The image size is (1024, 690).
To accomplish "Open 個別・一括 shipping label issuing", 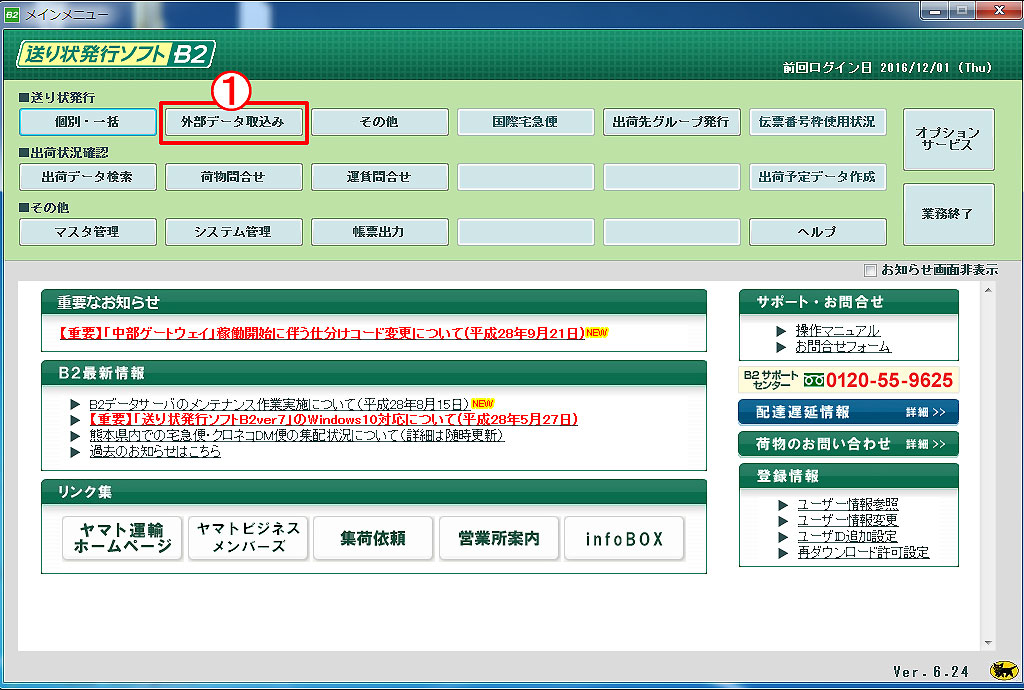I will pos(88,122).
